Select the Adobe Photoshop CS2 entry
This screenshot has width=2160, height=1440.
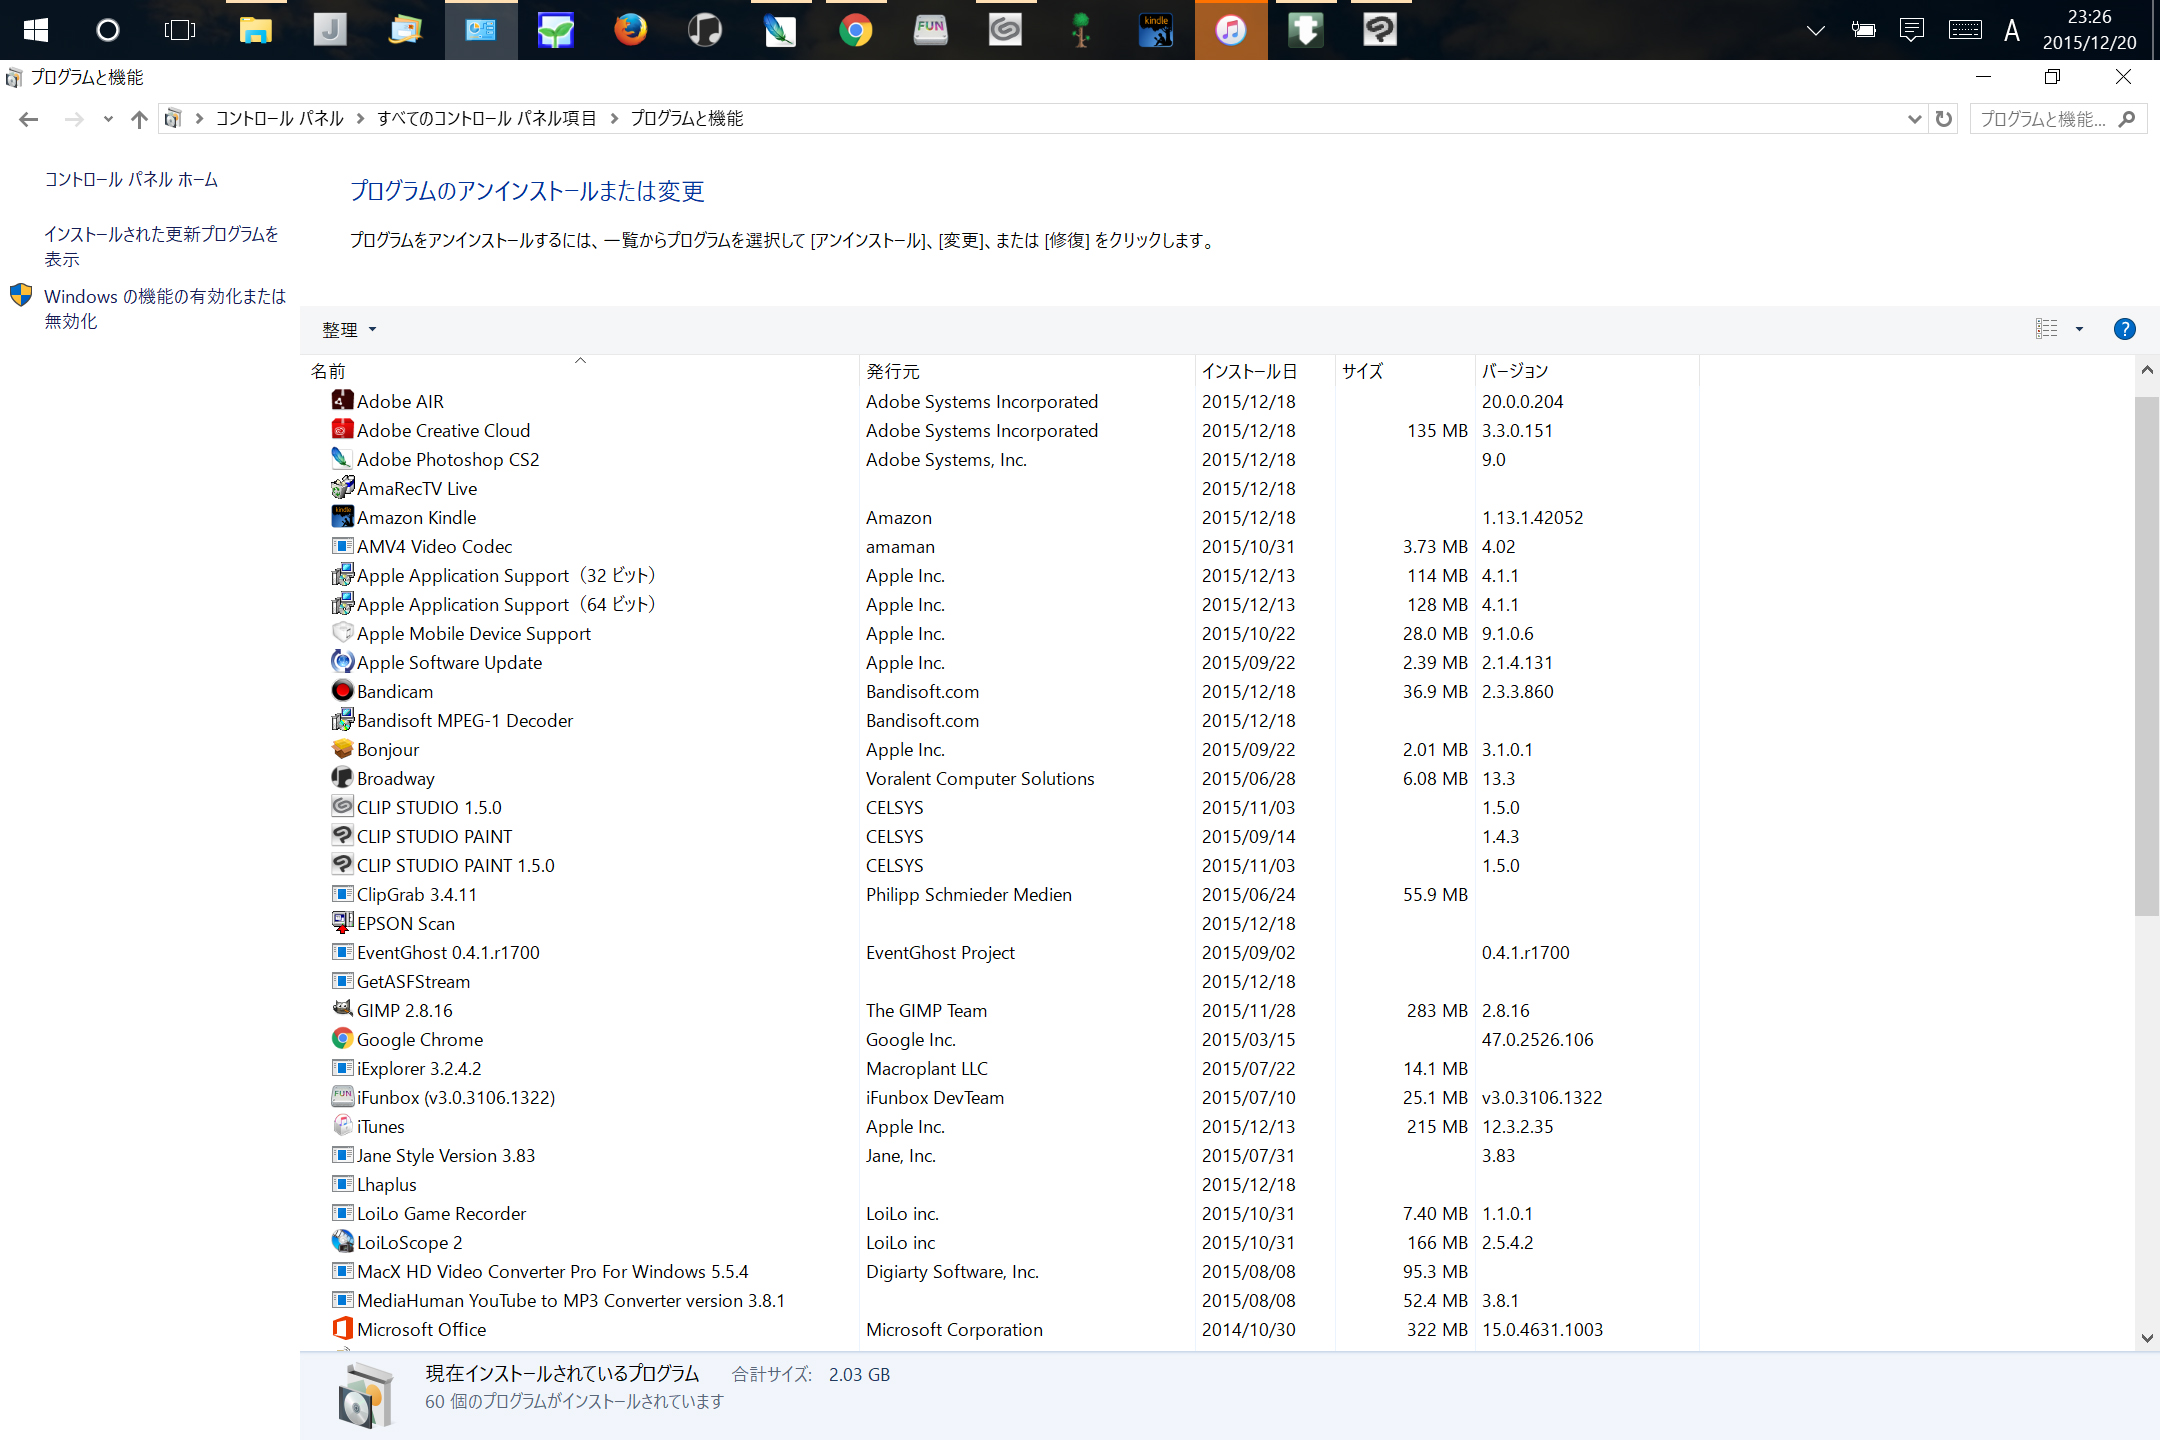point(447,459)
